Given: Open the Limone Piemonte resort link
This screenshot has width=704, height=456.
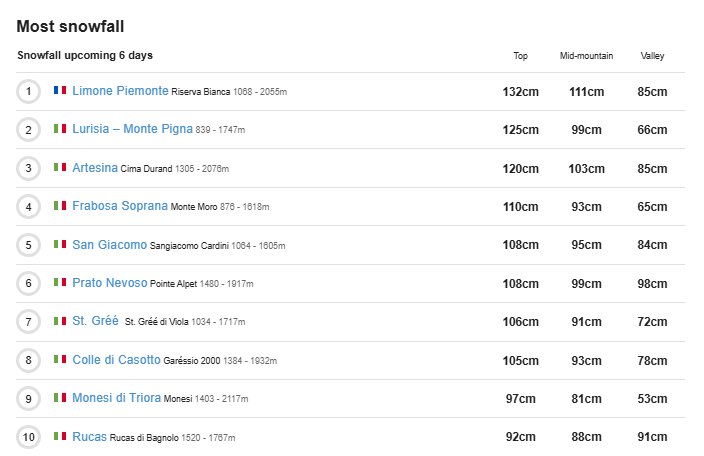Looking at the screenshot, I should [x=120, y=91].
